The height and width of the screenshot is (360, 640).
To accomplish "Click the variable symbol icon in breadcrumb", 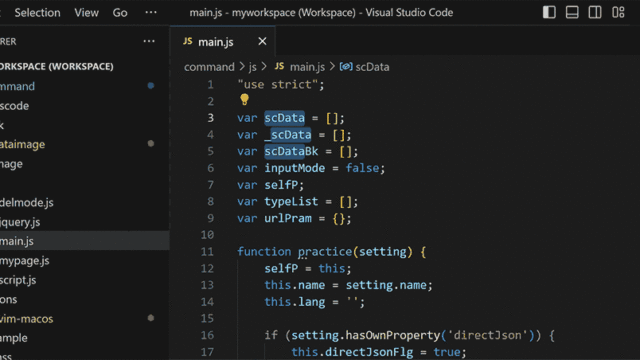I will (346, 67).
